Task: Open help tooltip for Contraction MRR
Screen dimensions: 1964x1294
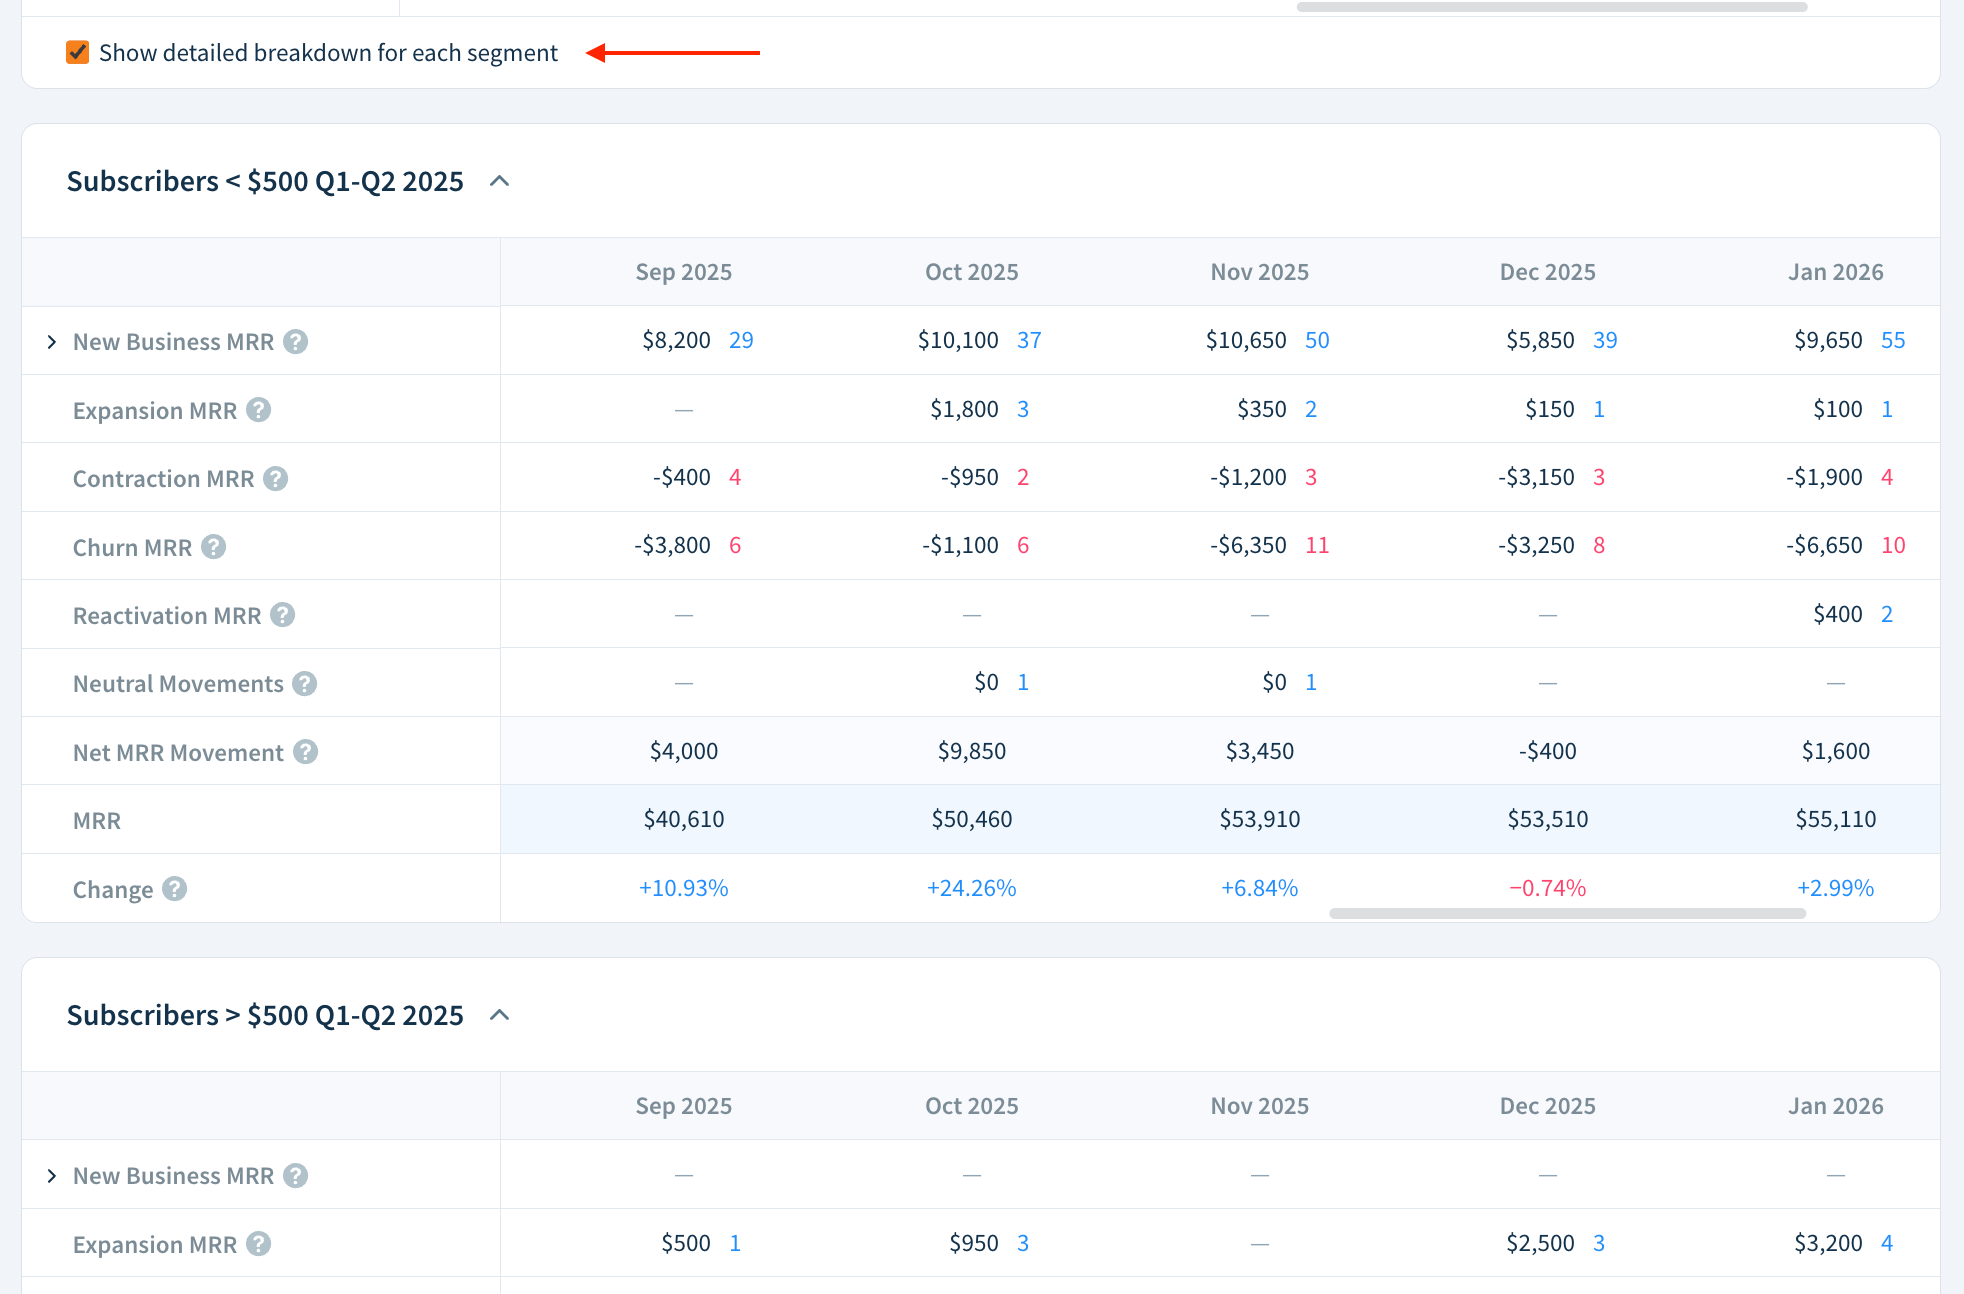Action: (275, 478)
